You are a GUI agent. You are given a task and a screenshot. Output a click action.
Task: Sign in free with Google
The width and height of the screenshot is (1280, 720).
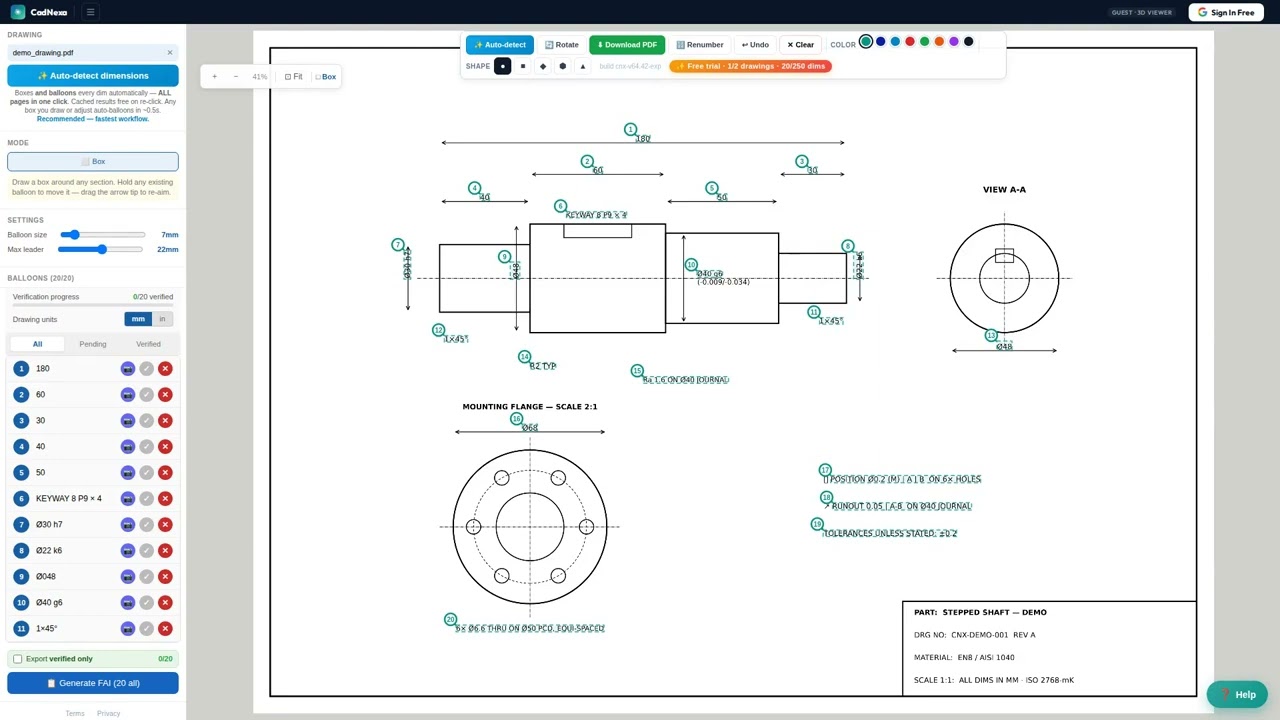pos(1226,12)
